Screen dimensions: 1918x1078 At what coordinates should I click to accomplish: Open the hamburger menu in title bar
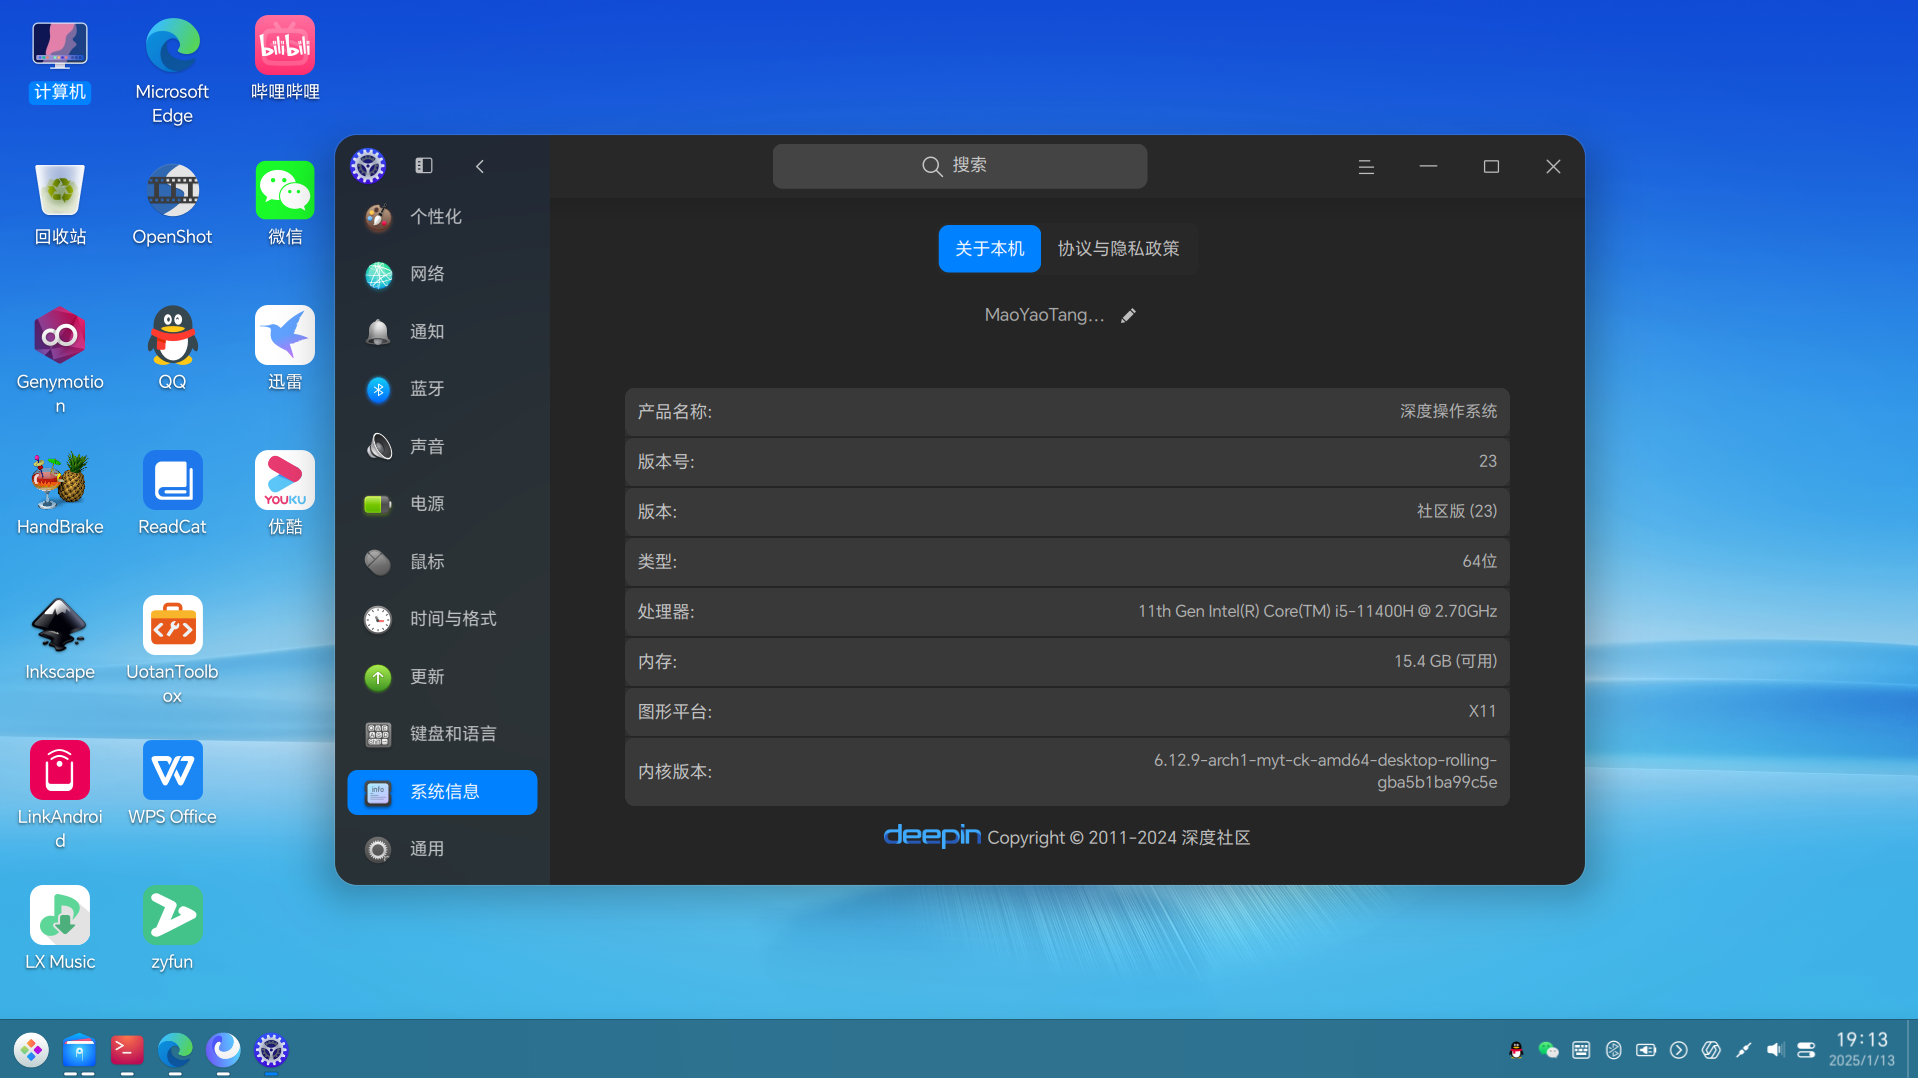click(x=1366, y=167)
